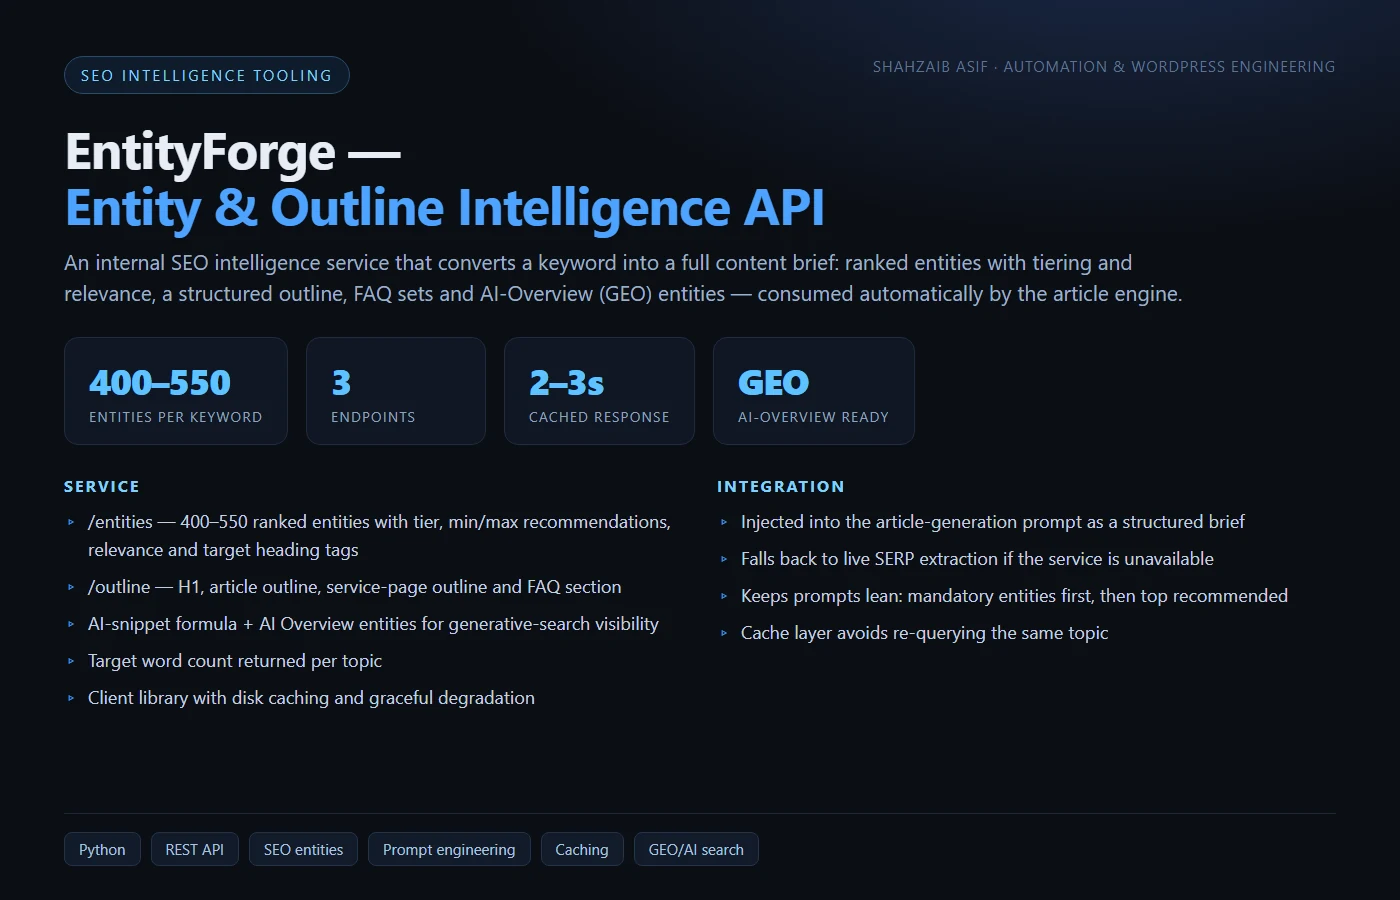Click the Prompt engineering tag
The image size is (1400, 900).
(449, 849)
